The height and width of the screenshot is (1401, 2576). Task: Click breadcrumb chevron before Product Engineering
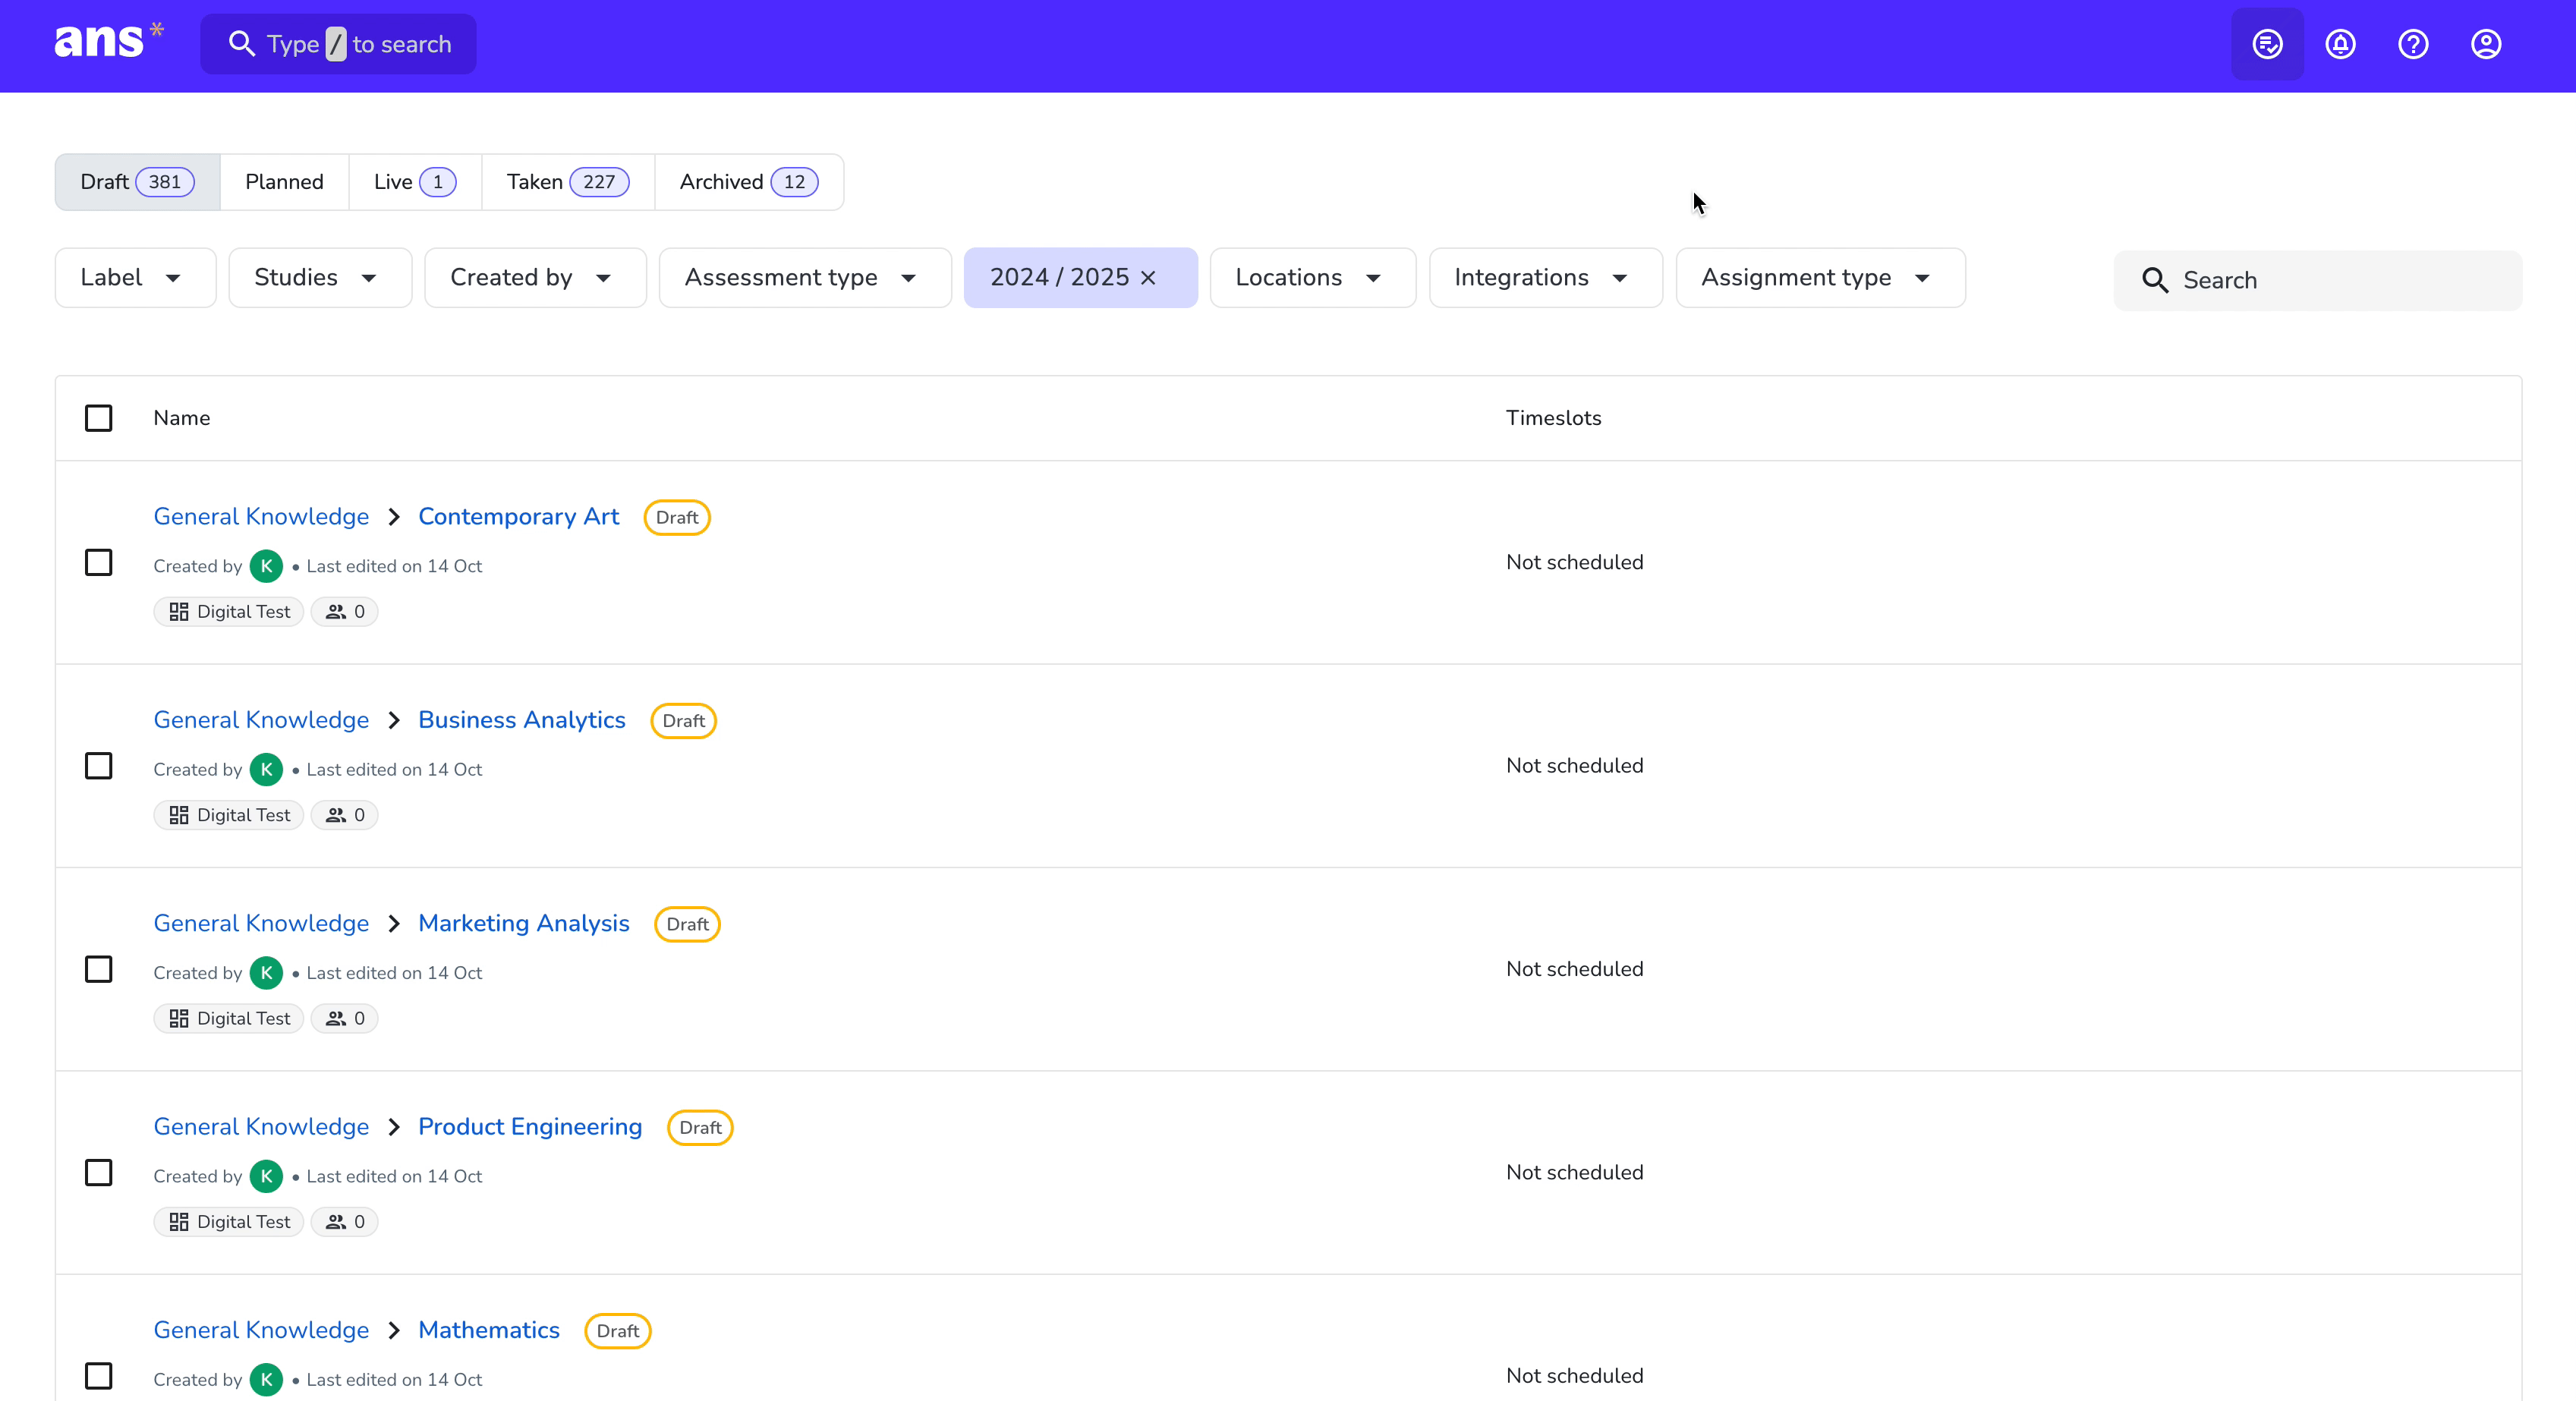(x=394, y=1127)
